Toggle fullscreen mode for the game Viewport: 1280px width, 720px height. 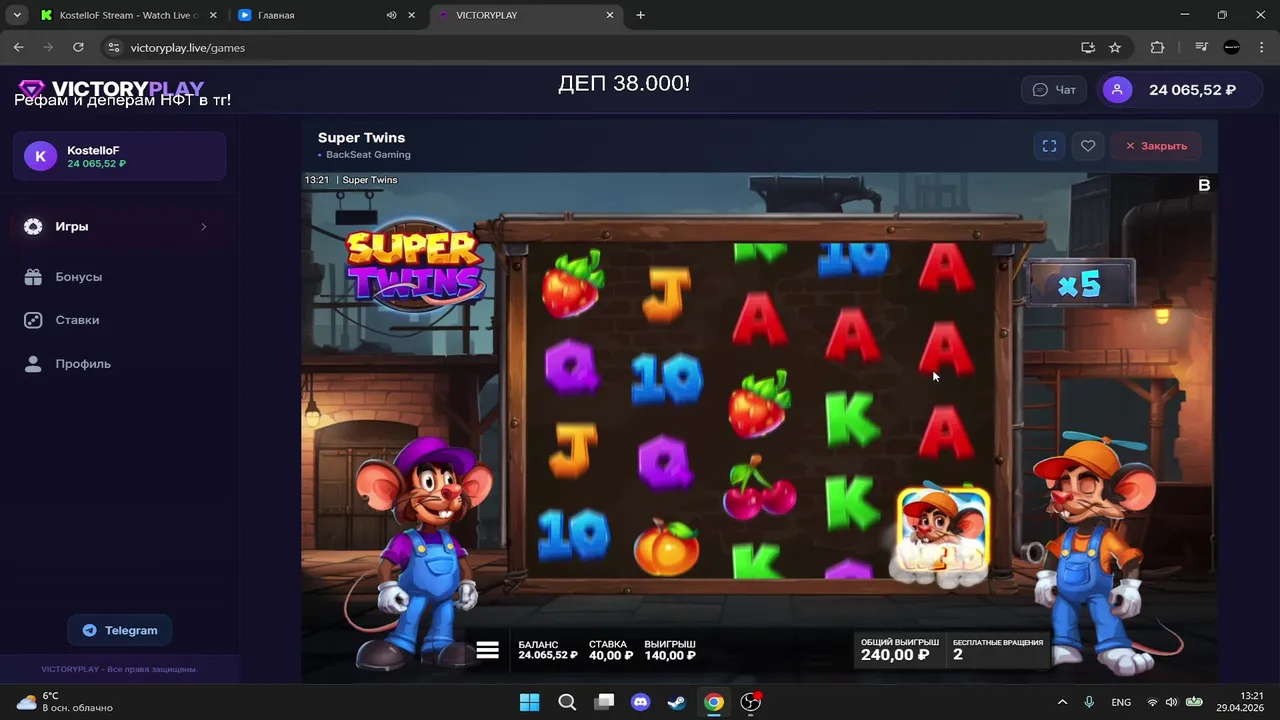(1049, 146)
